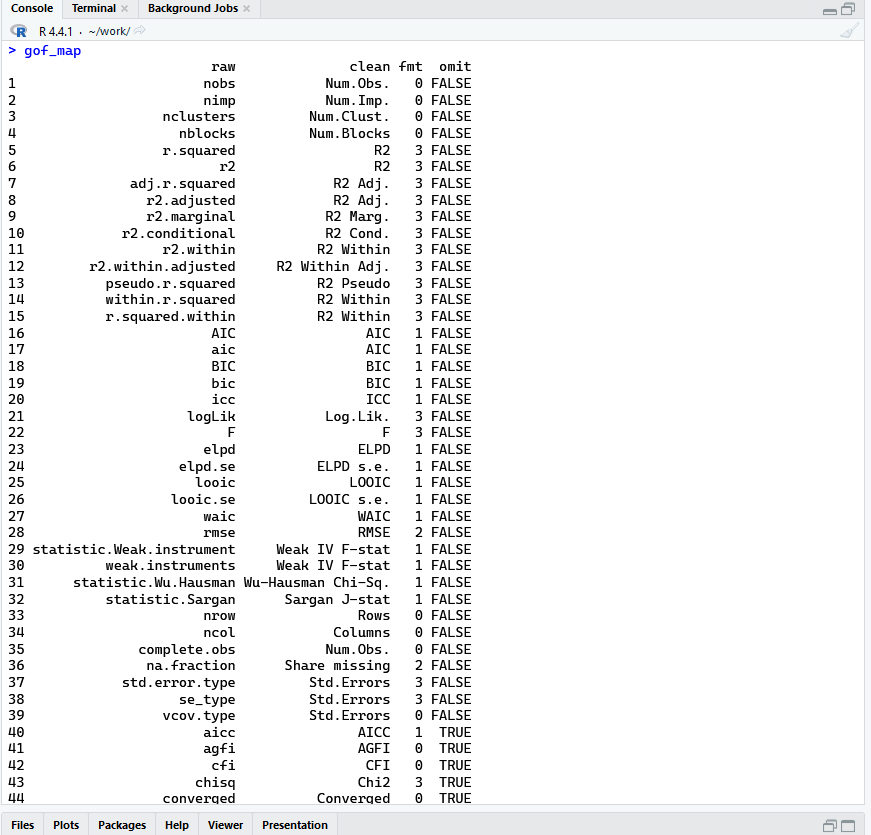Minimize the Console pane
The height and width of the screenshot is (835, 871).
pyautogui.click(x=829, y=10)
